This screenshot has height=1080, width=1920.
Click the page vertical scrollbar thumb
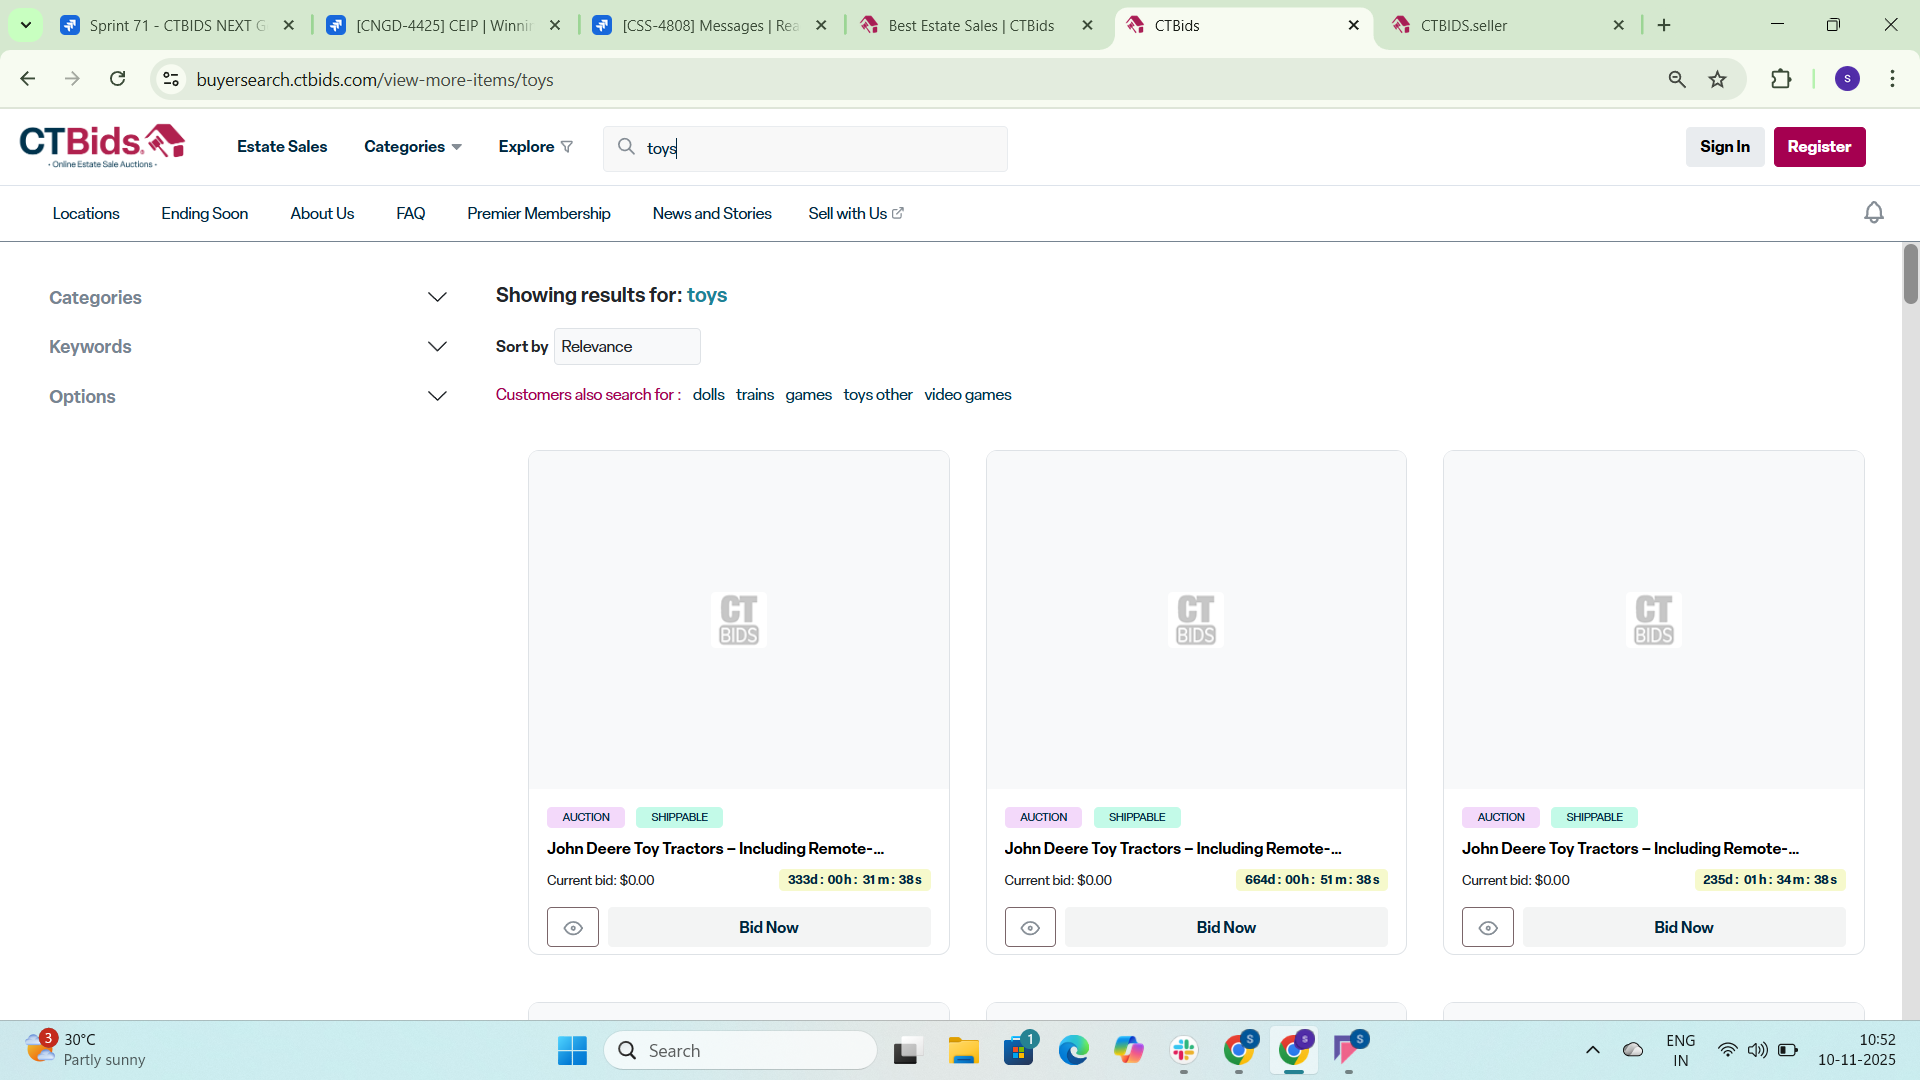[x=1910, y=274]
